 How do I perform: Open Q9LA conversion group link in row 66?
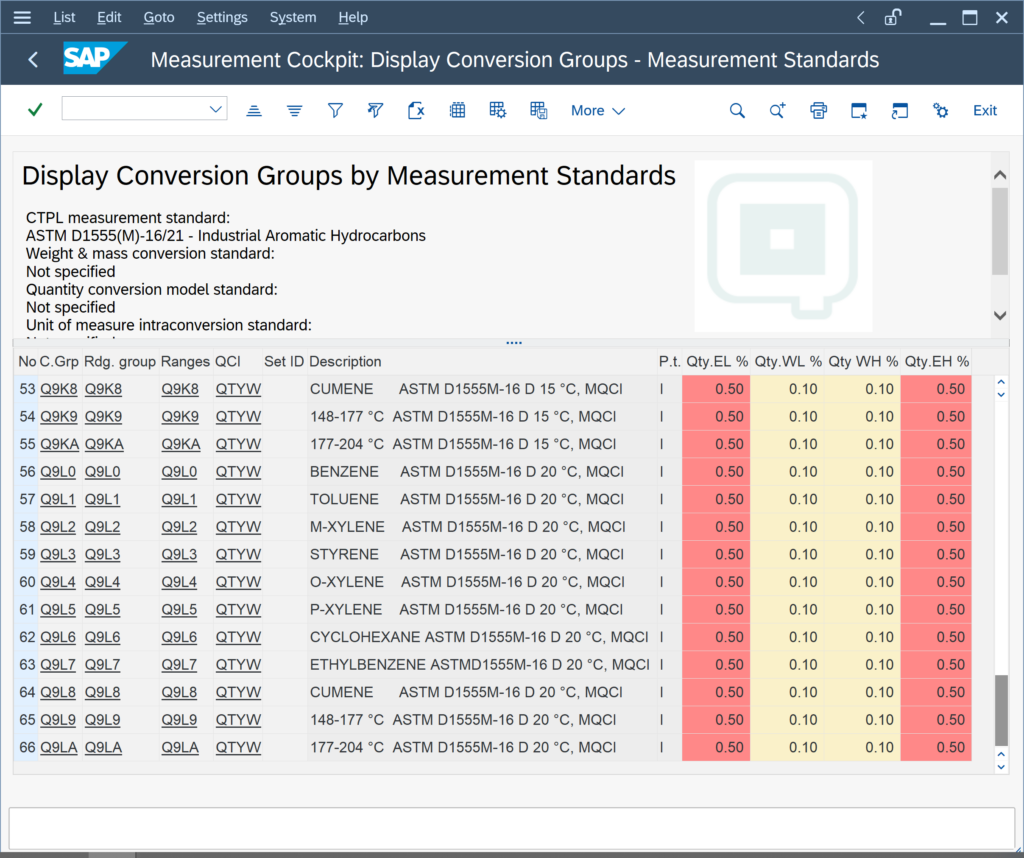[58, 748]
